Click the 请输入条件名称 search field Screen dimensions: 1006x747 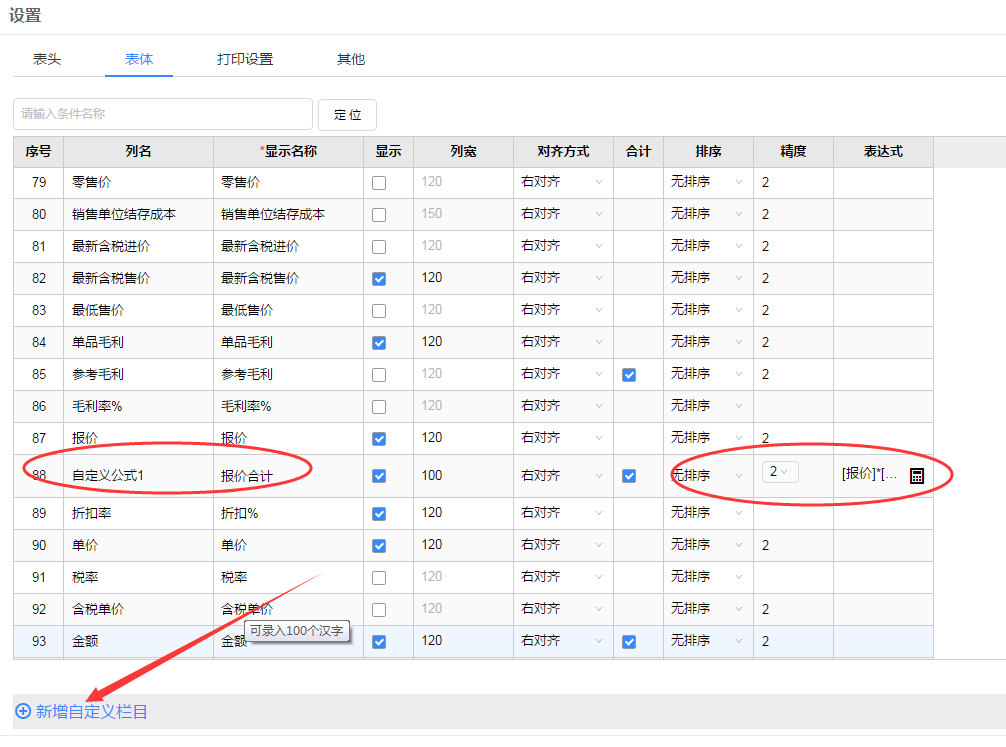163,114
